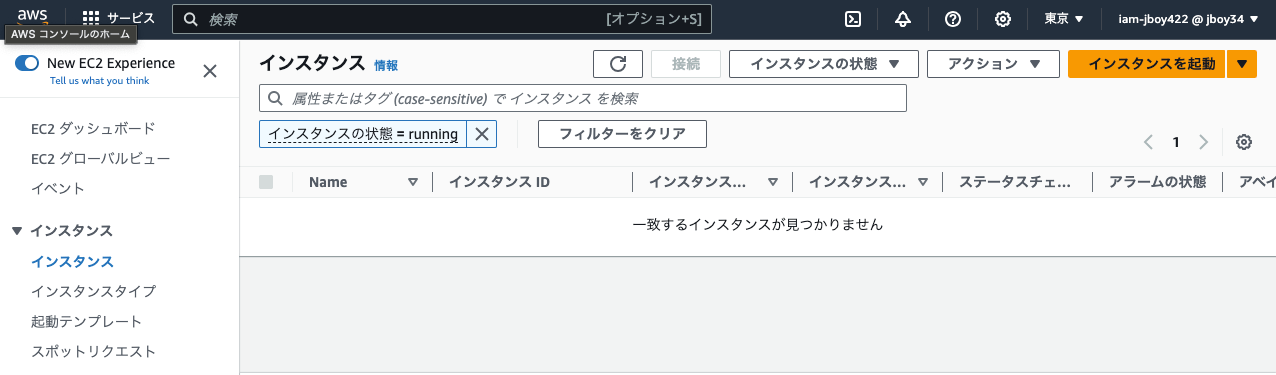Image resolution: width=1276 pixels, height=375 pixels.
Task: Open インスタンスタイプ in sidebar
Action: point(93,291)
